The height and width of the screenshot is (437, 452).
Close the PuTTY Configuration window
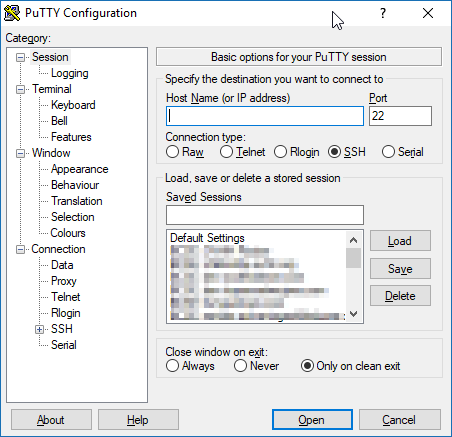(x=428, y=13)
